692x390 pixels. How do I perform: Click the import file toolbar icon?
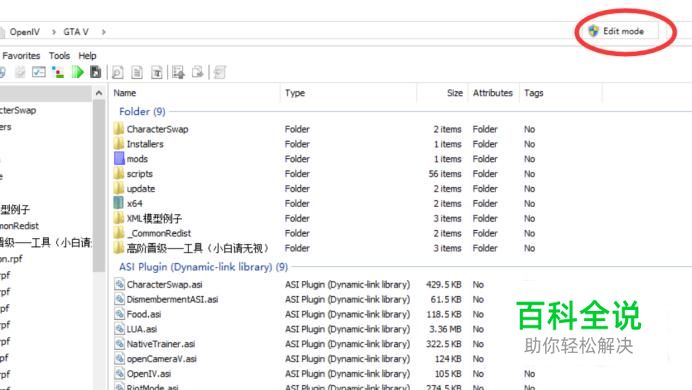[178, 72]
